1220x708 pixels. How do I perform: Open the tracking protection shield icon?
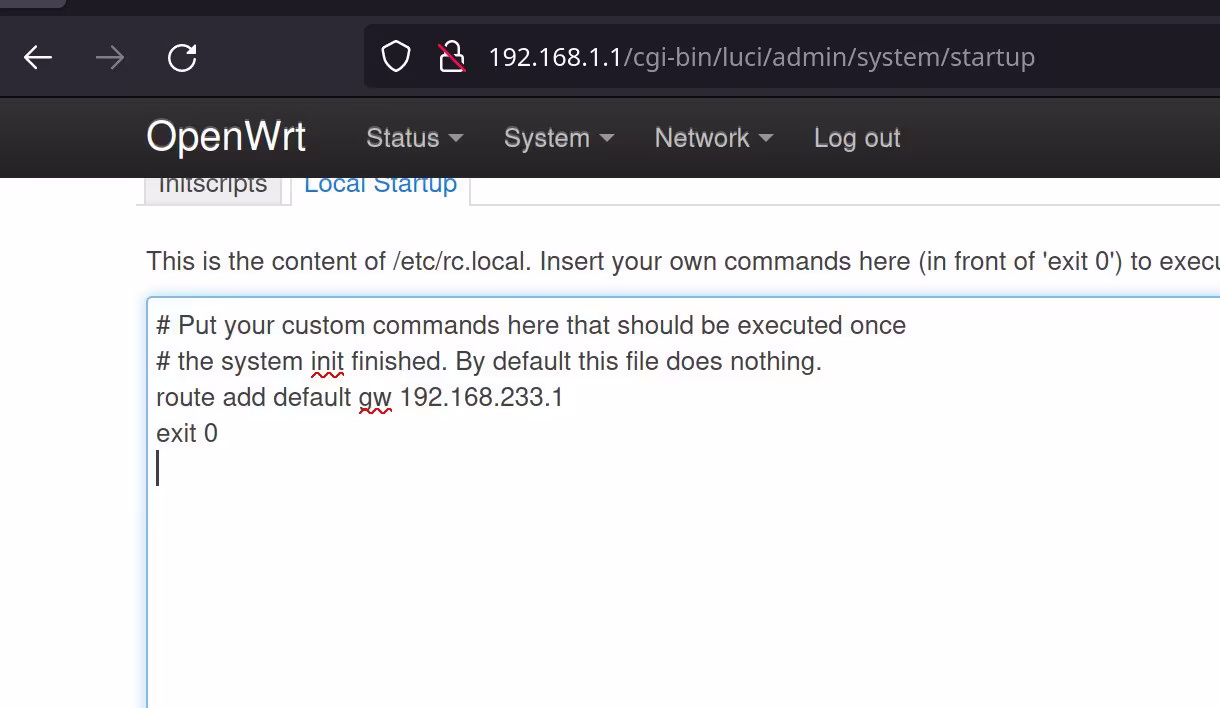coord(396,56)
